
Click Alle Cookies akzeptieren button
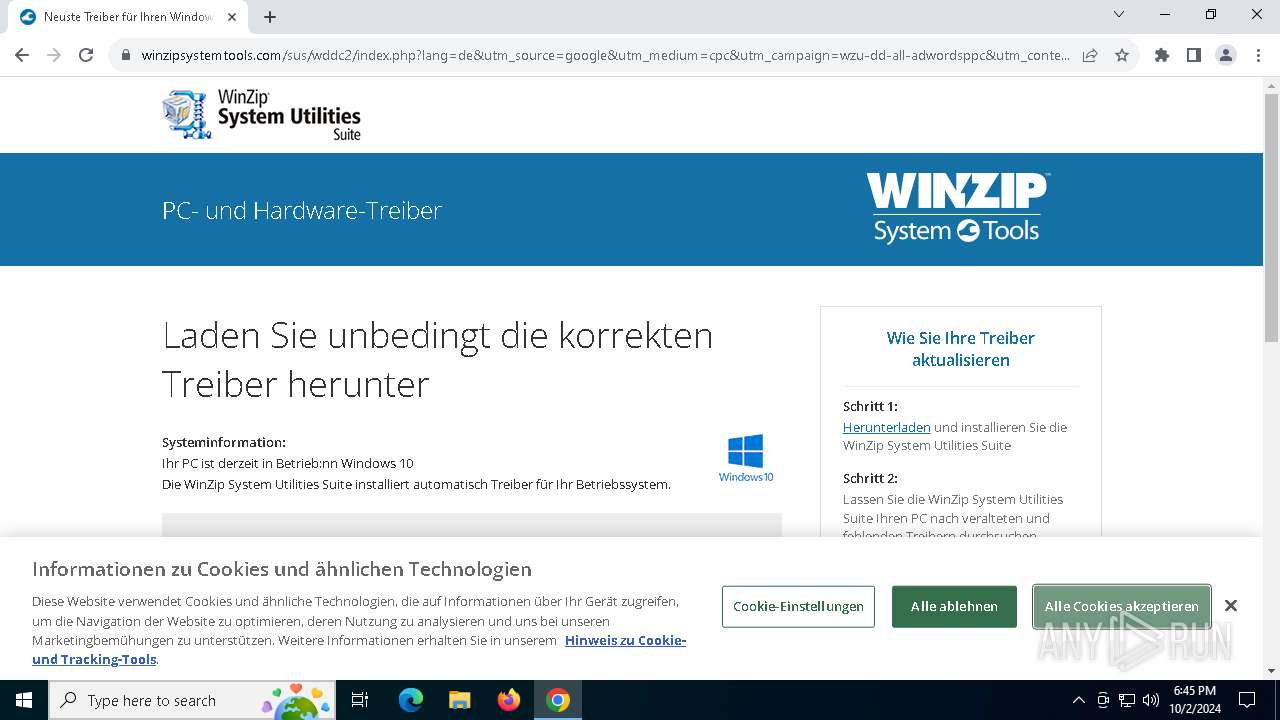click(x=1122, y=607)
